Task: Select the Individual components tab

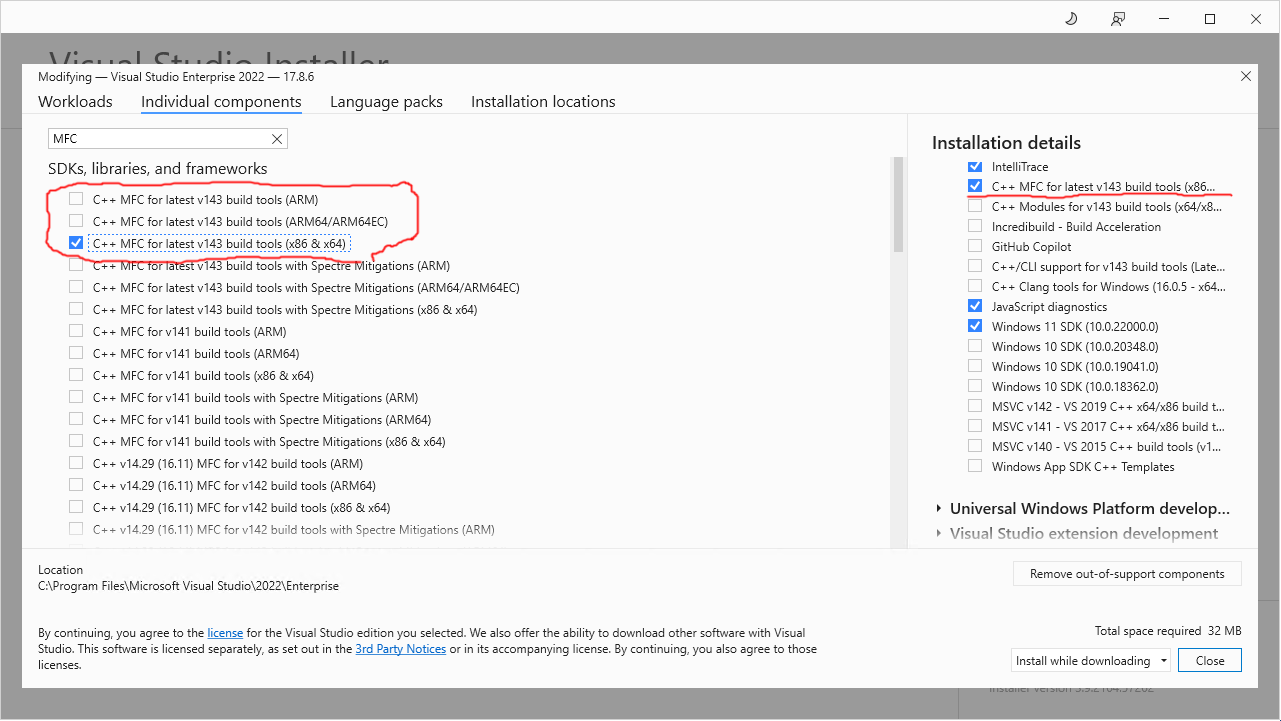Action: [x=221, y=101]
